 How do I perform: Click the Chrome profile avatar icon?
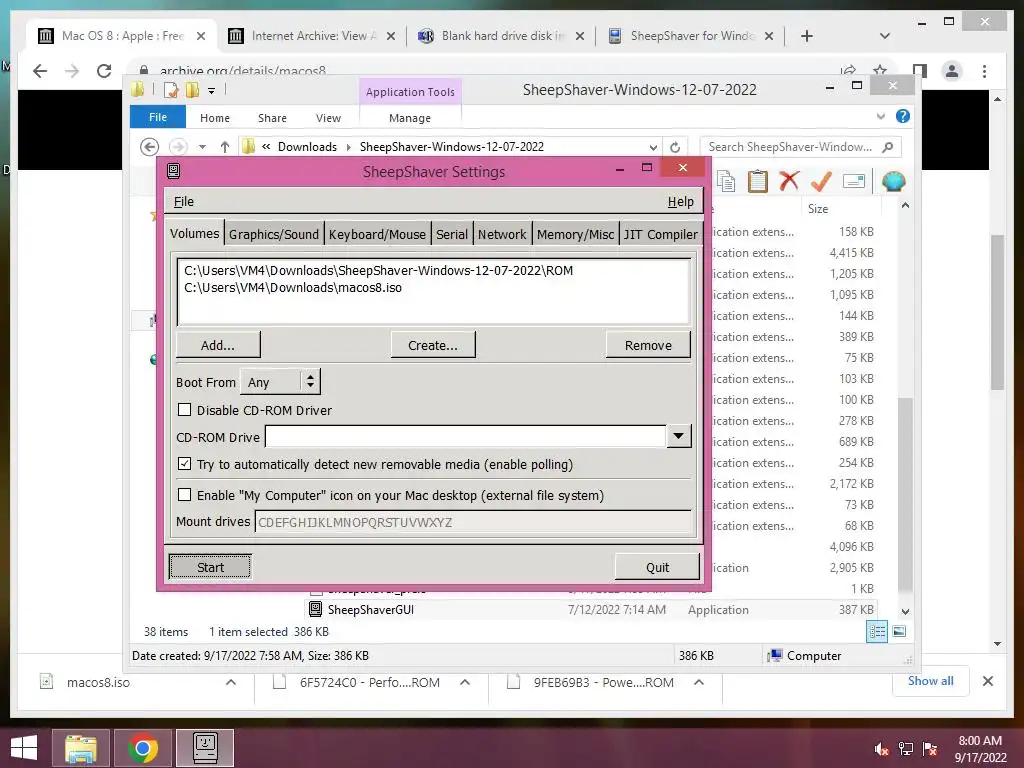pos(952,71)
